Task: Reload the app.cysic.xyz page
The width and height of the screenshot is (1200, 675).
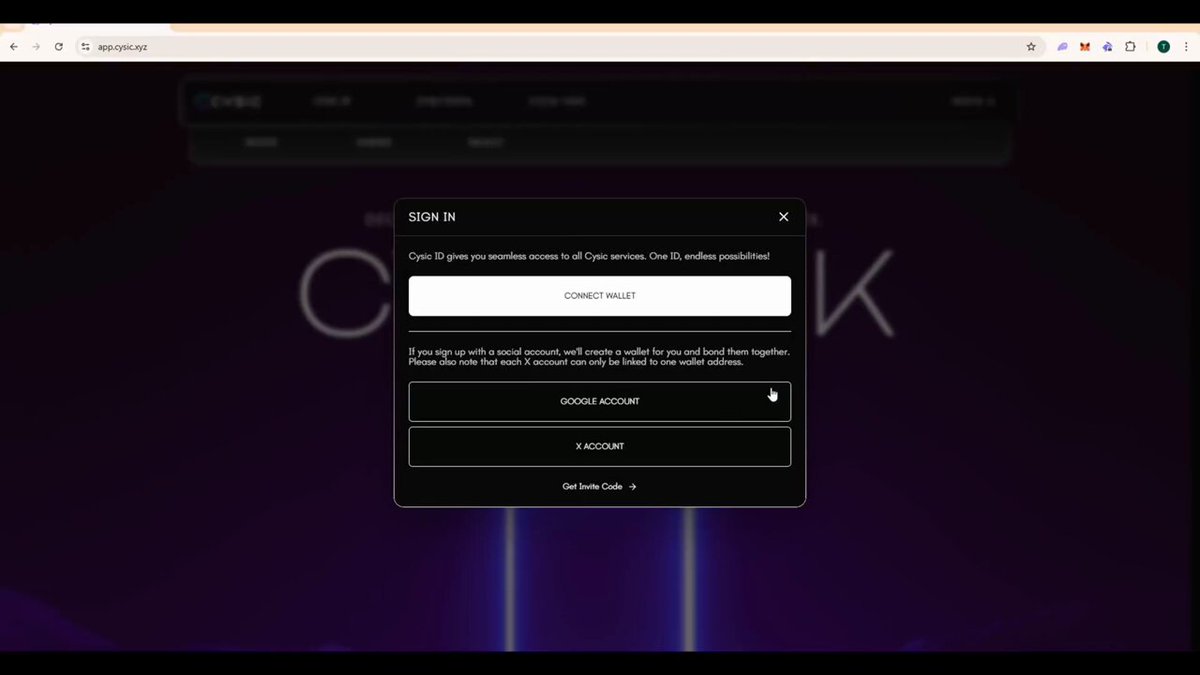Action: click(x=59, y=46)
